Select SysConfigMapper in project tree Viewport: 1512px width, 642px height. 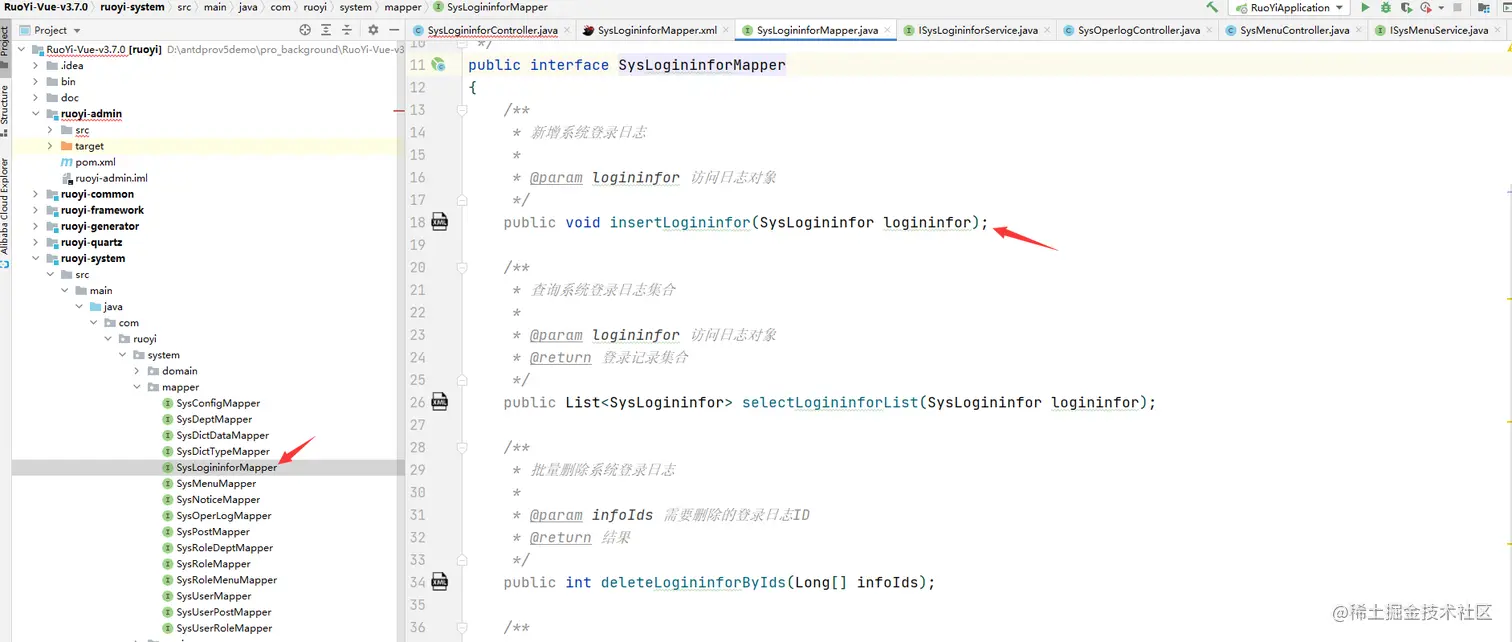218,403
